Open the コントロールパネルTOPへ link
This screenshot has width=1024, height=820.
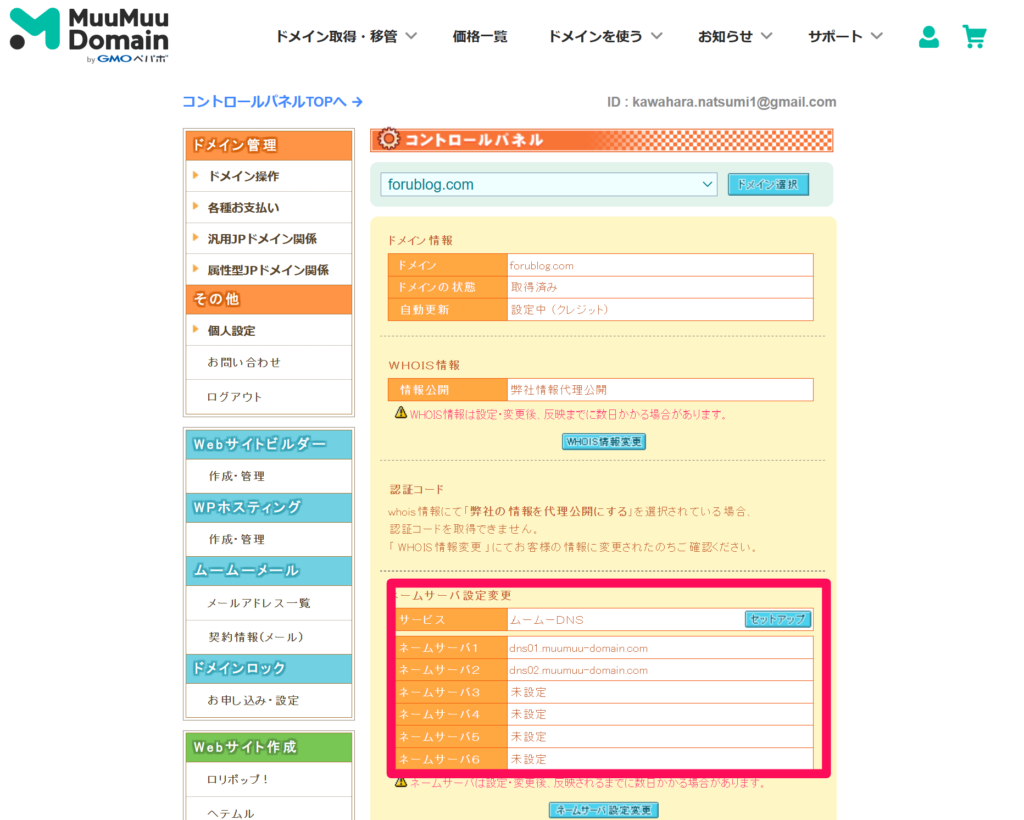click(268, 102)
